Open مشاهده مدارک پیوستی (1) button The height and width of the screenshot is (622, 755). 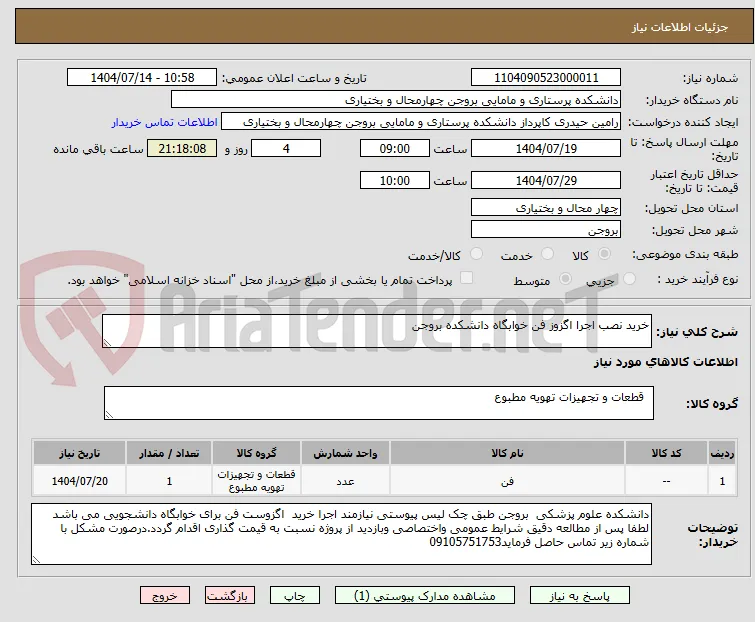[425, 596]
